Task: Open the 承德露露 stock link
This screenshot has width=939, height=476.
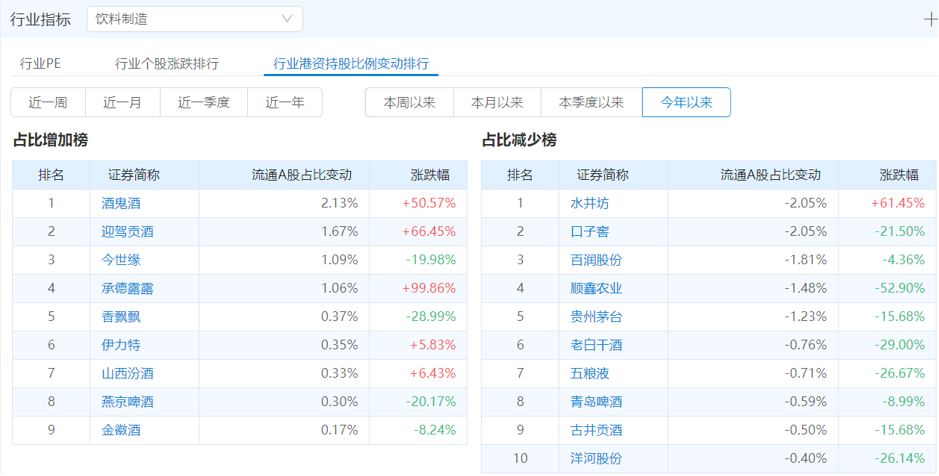Action: tap(128, 289)
